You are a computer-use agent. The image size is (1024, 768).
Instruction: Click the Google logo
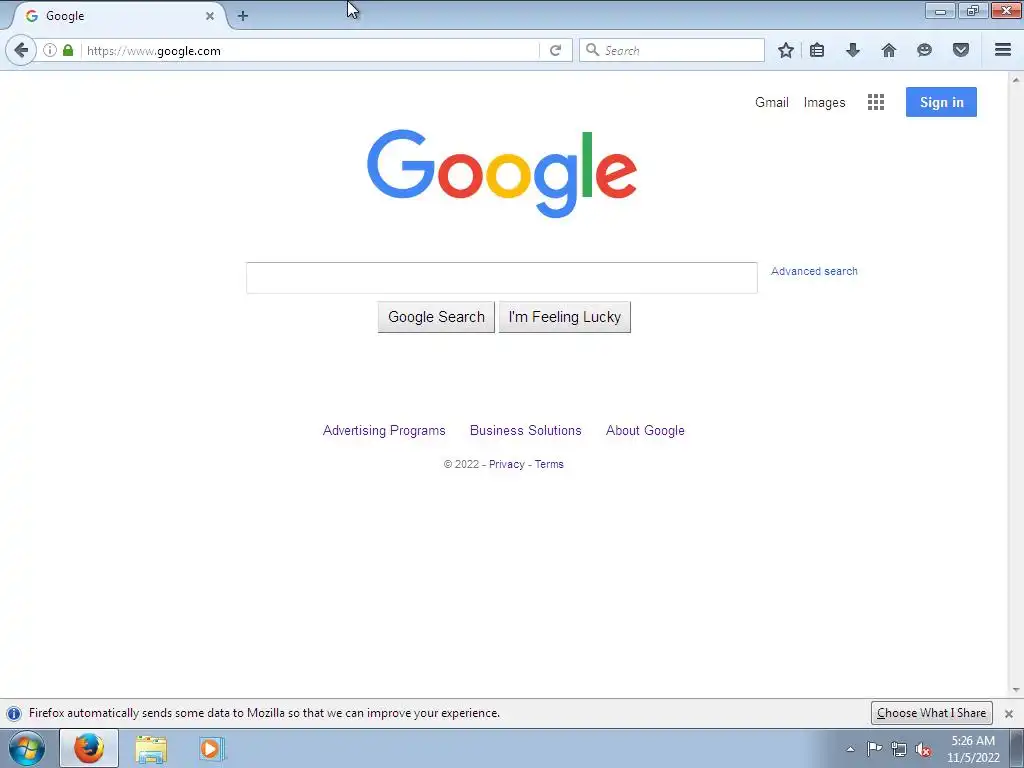[502, 173]
